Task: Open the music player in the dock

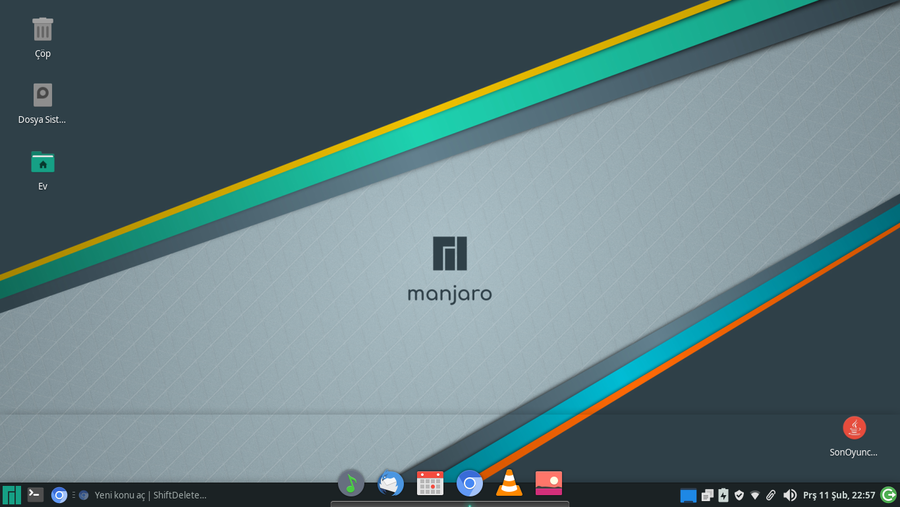Action: (x=350, y=484)
